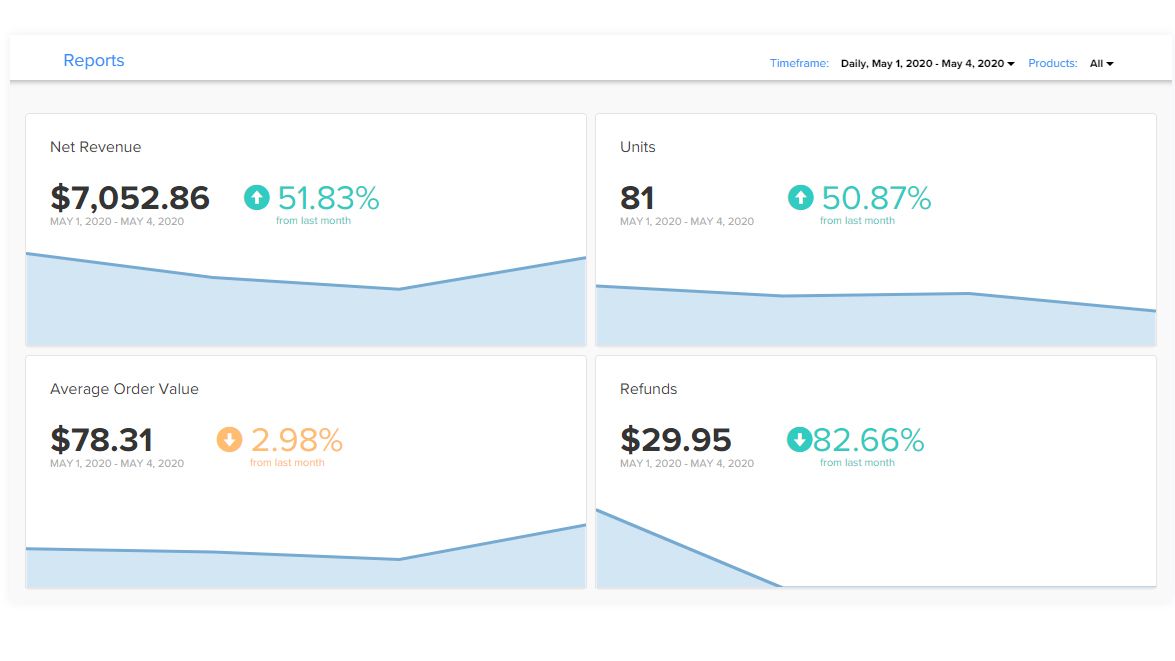Click the Units green up-arrow icon

801,198
